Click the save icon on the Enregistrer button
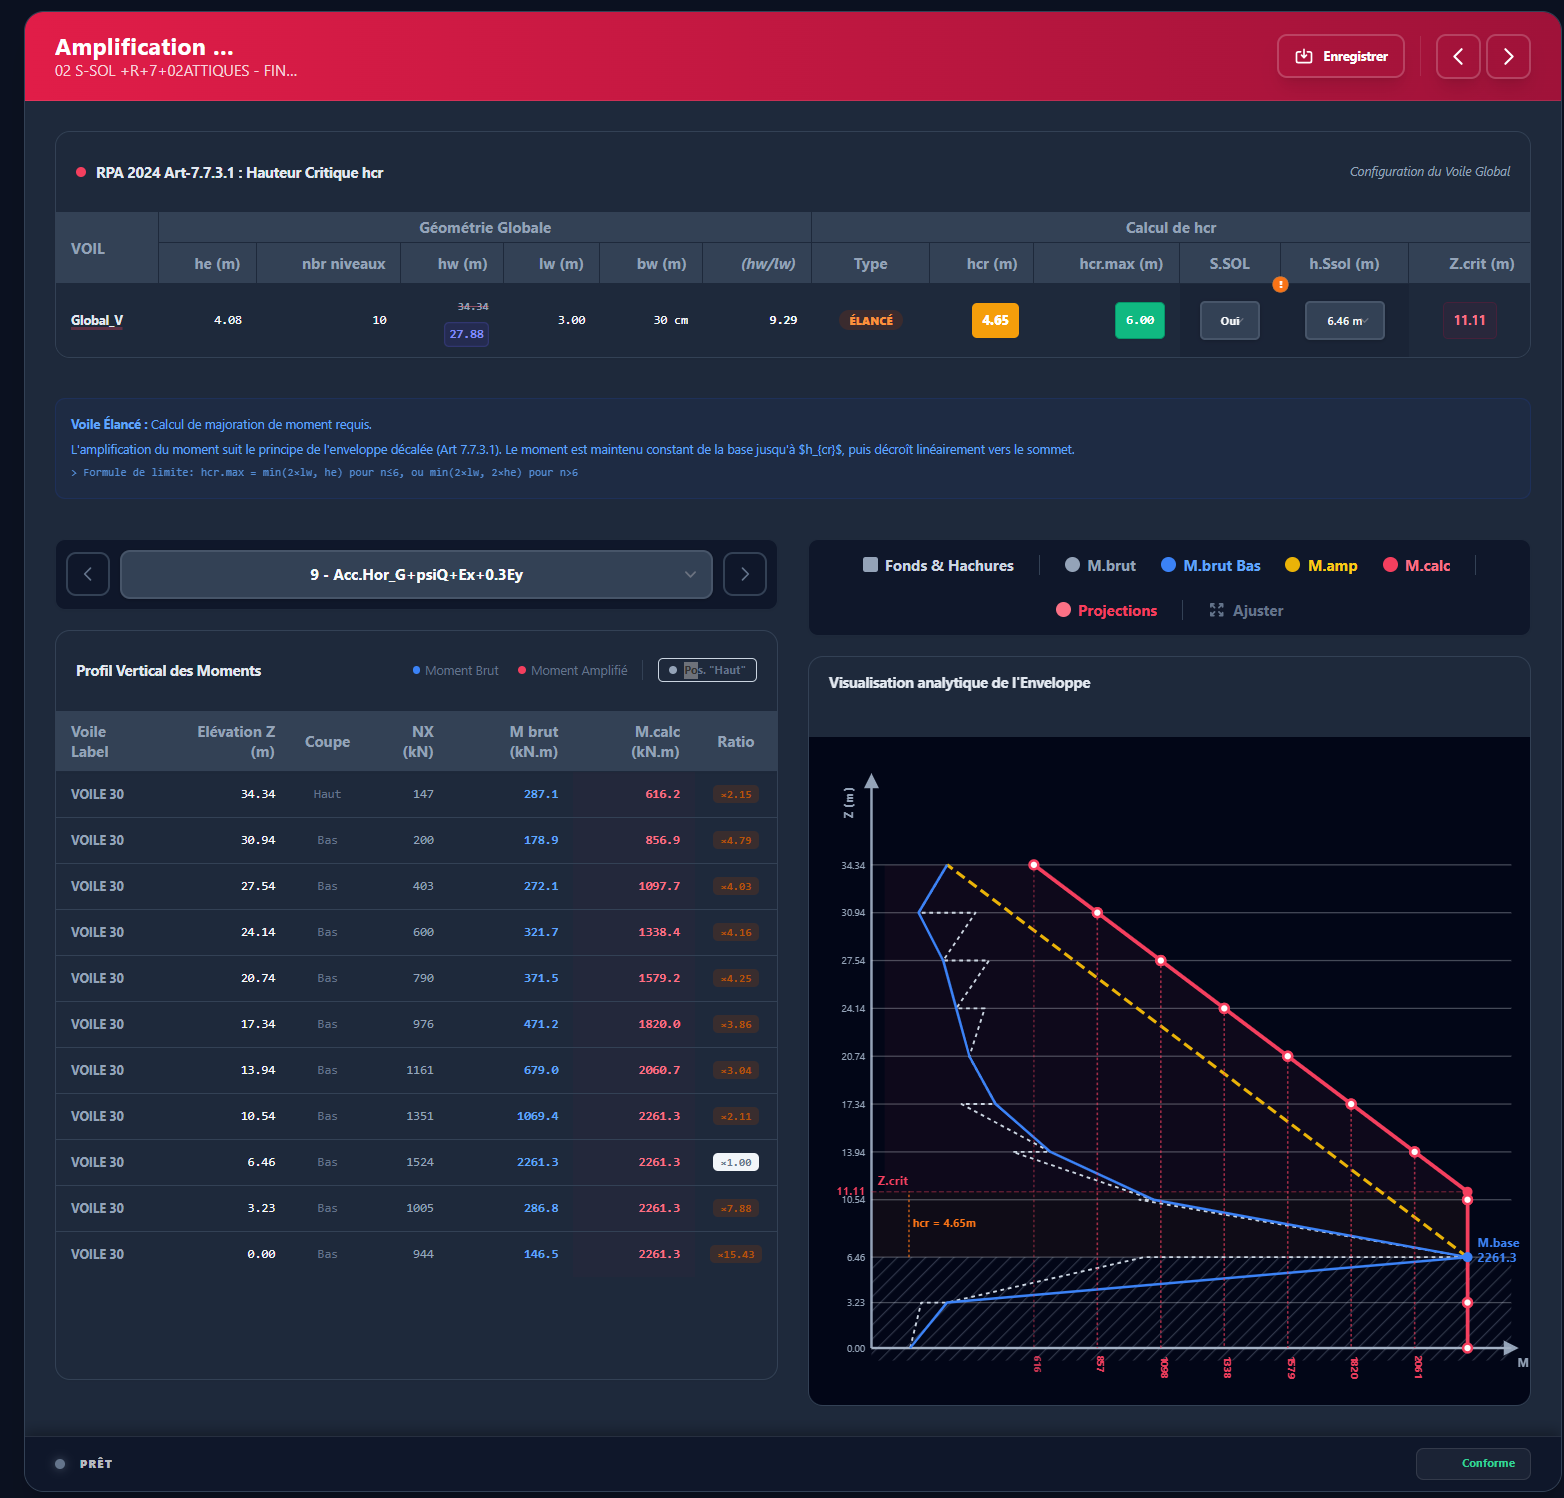The height and width of the screenshot is (1498, 1564). pos(1303,56)
